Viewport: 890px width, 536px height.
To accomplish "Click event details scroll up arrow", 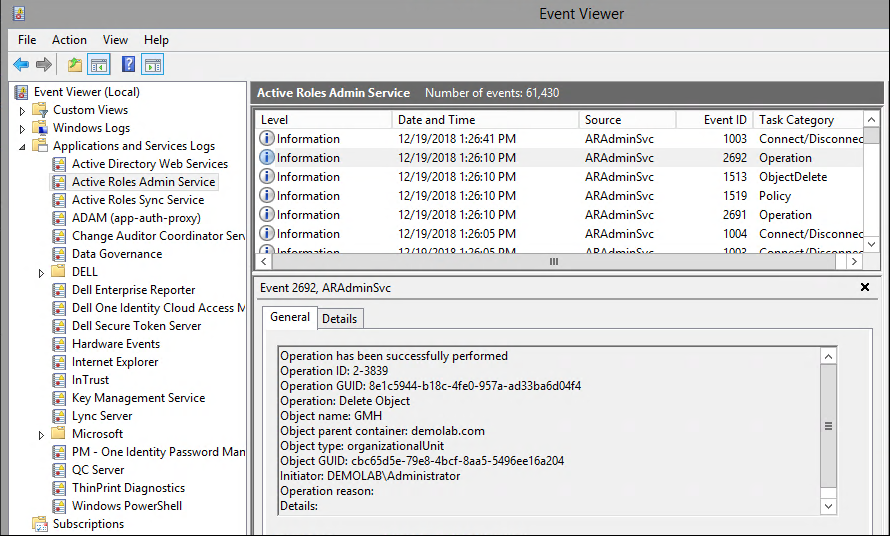I will (828, 356).
